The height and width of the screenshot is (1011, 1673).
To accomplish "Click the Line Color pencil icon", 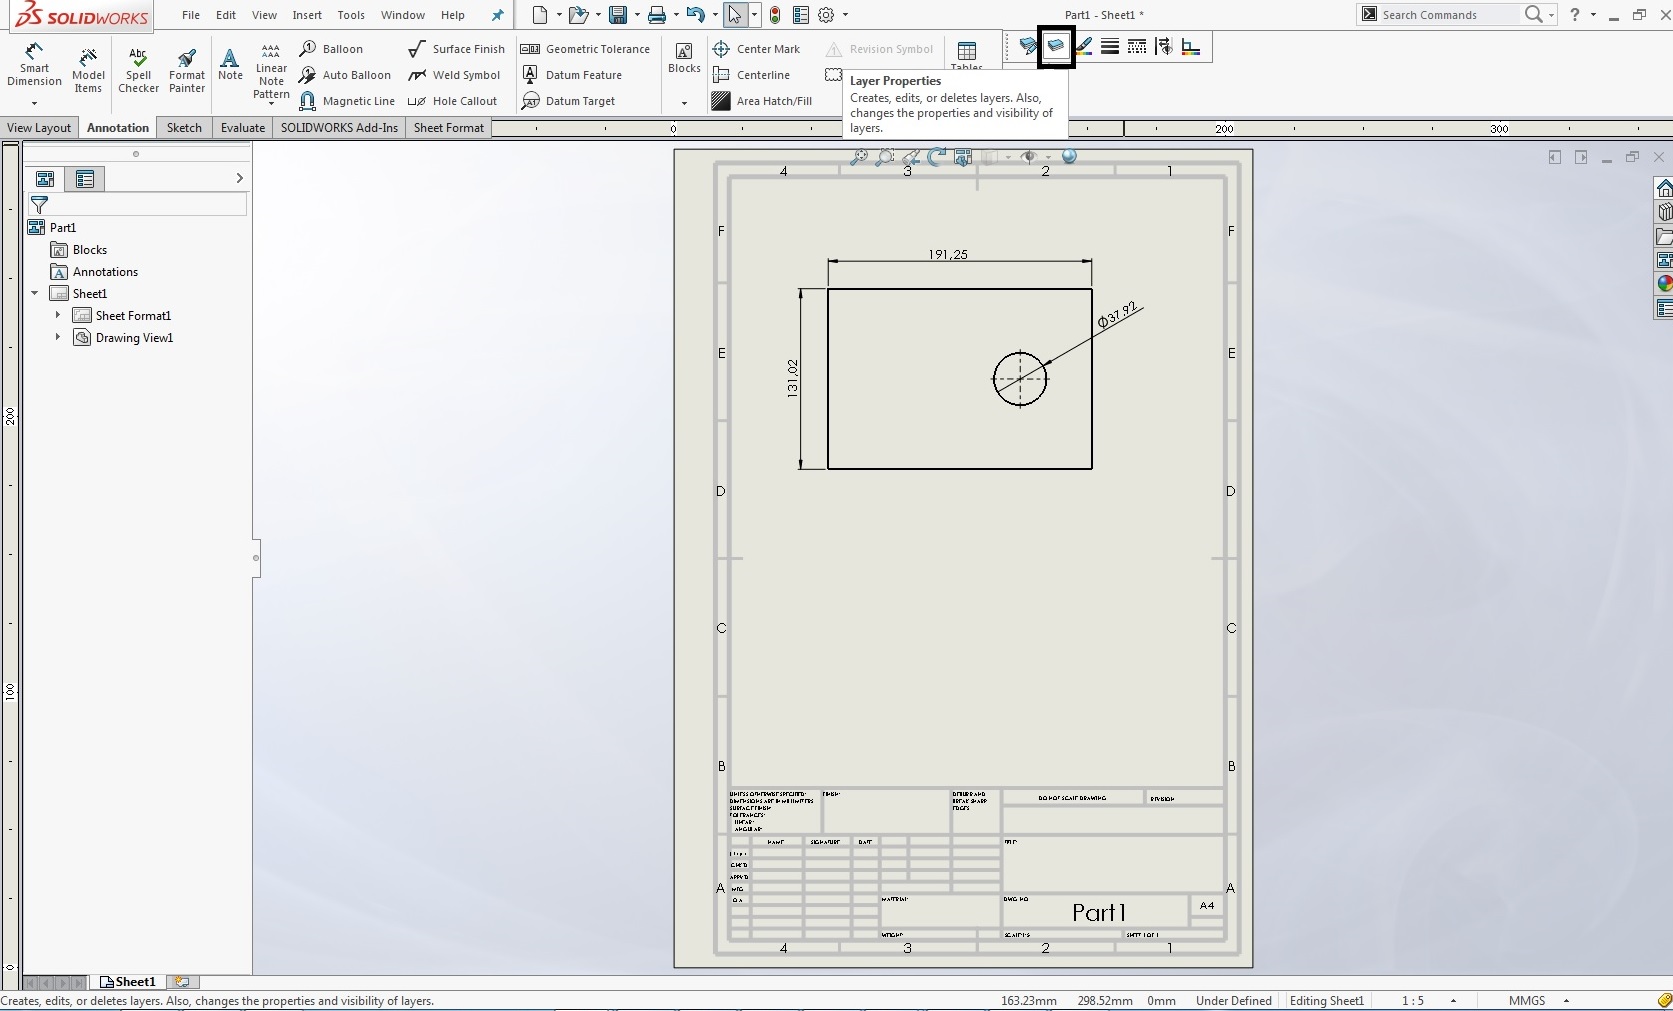I will tap(1083, 47).
